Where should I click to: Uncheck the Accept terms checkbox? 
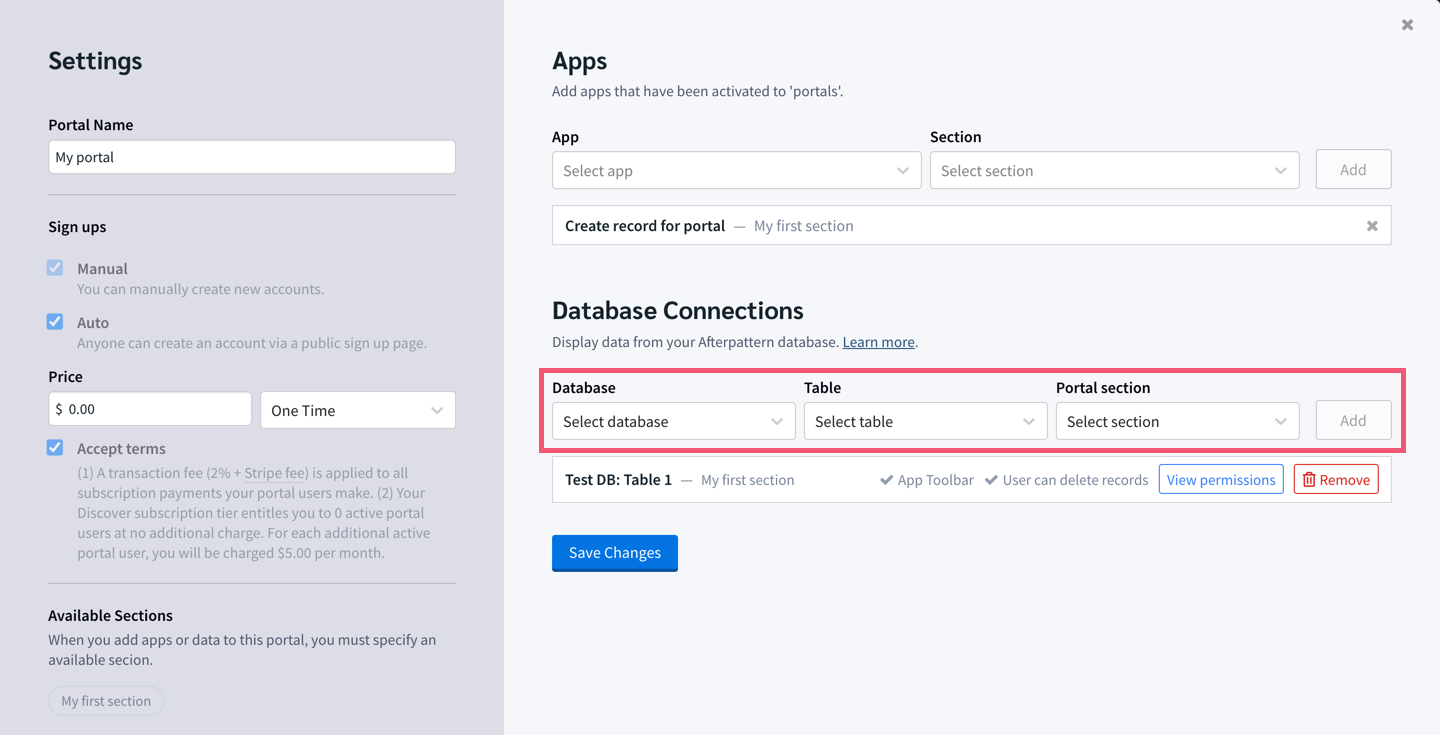click(55, 448)
